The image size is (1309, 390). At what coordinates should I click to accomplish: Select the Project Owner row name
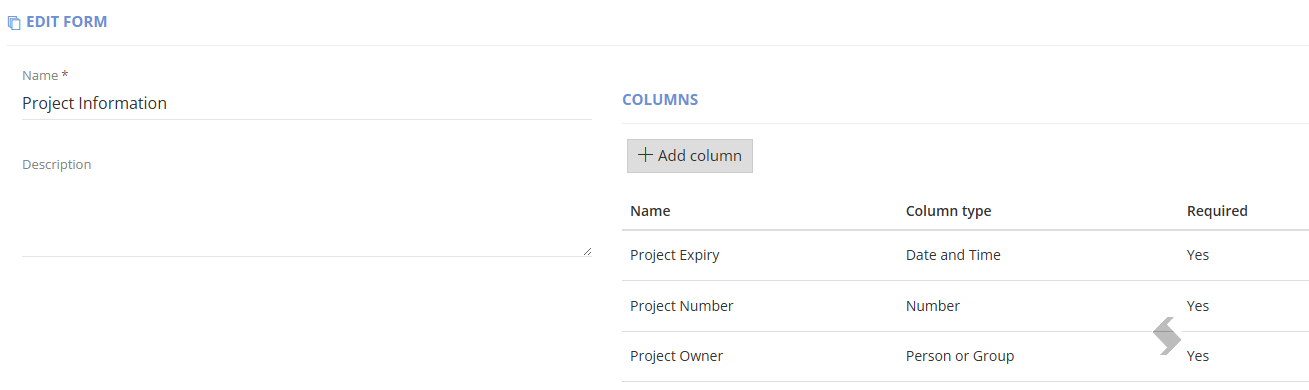click(x=676, y=356)
